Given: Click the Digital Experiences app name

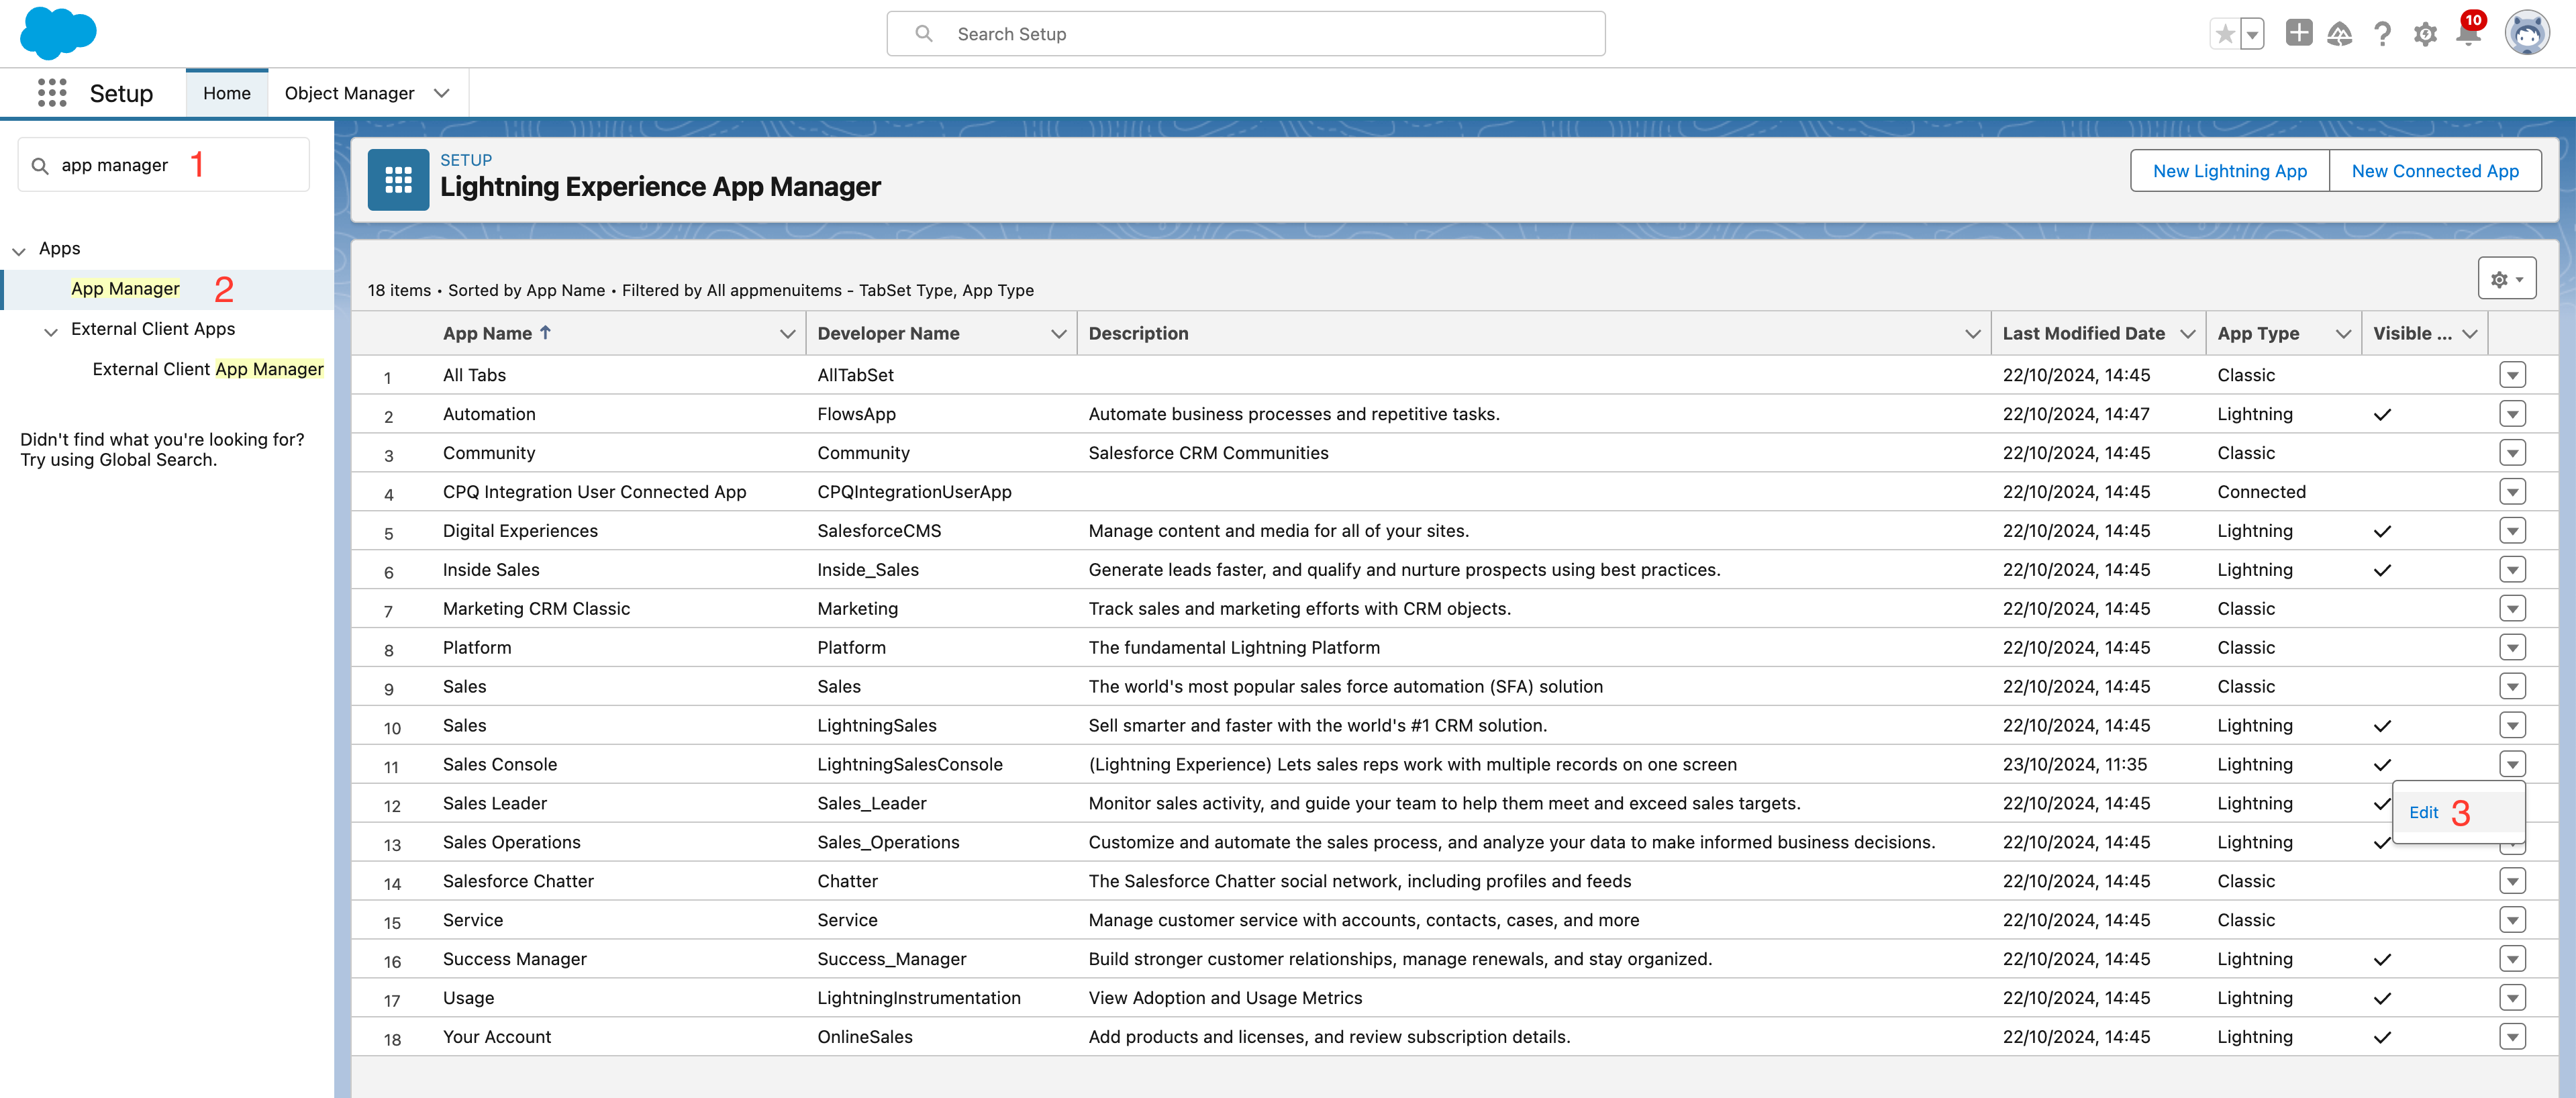Looking at the screenshot, I should (520, 531).
